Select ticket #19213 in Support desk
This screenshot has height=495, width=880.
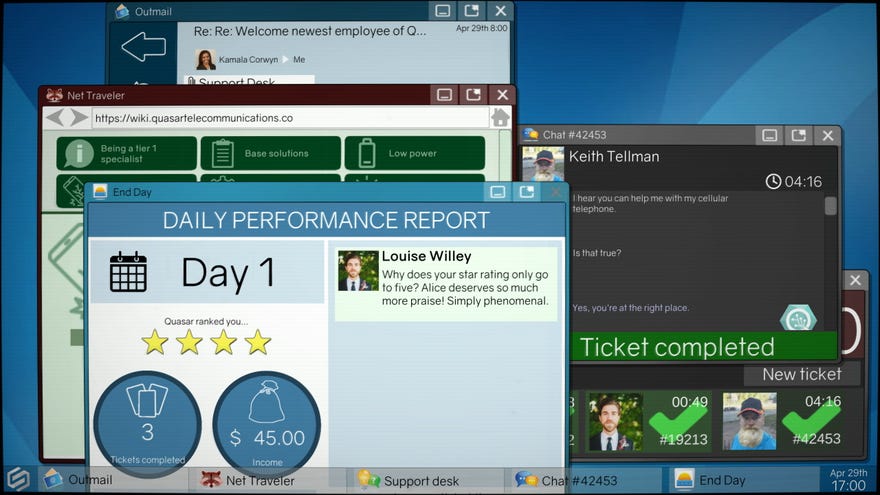pos(648,421)
